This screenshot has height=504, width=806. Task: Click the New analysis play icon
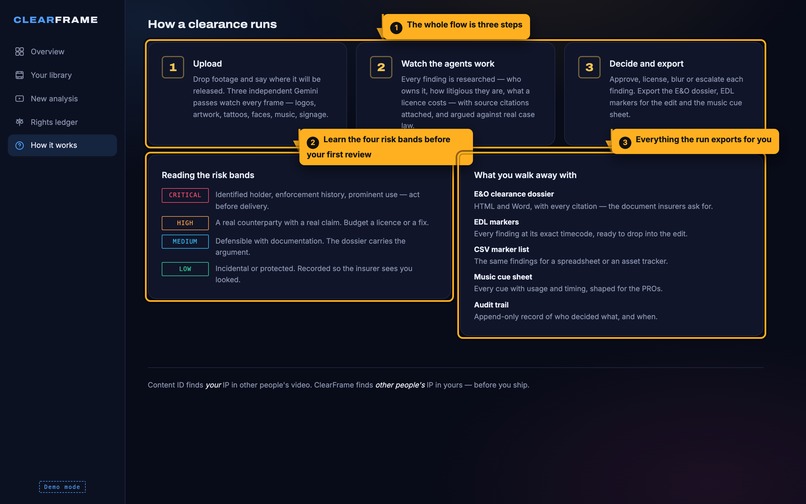pyautogui.click(x=20, y=99)
